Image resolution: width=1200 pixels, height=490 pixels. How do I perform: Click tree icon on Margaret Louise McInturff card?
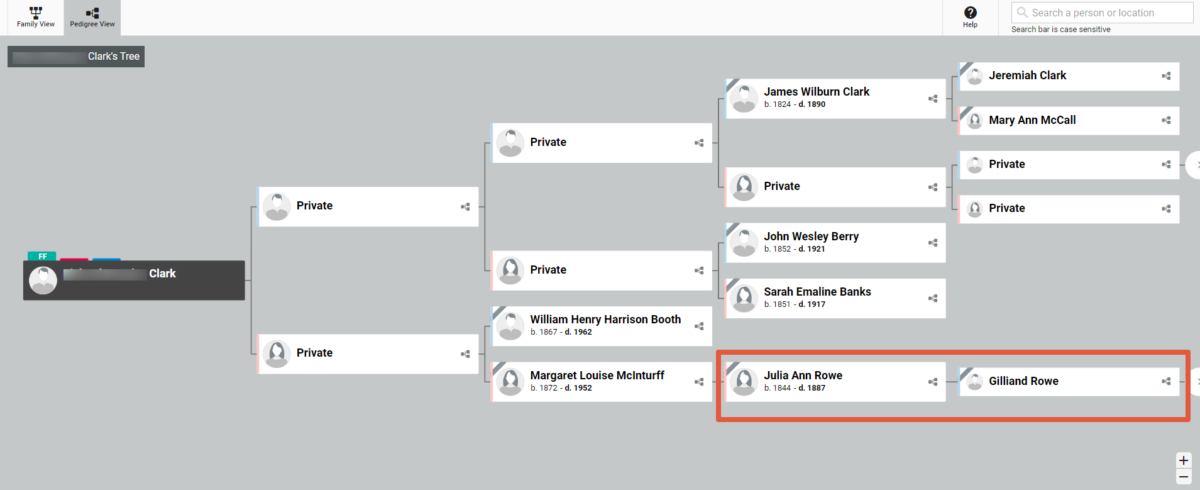[699, 381]
